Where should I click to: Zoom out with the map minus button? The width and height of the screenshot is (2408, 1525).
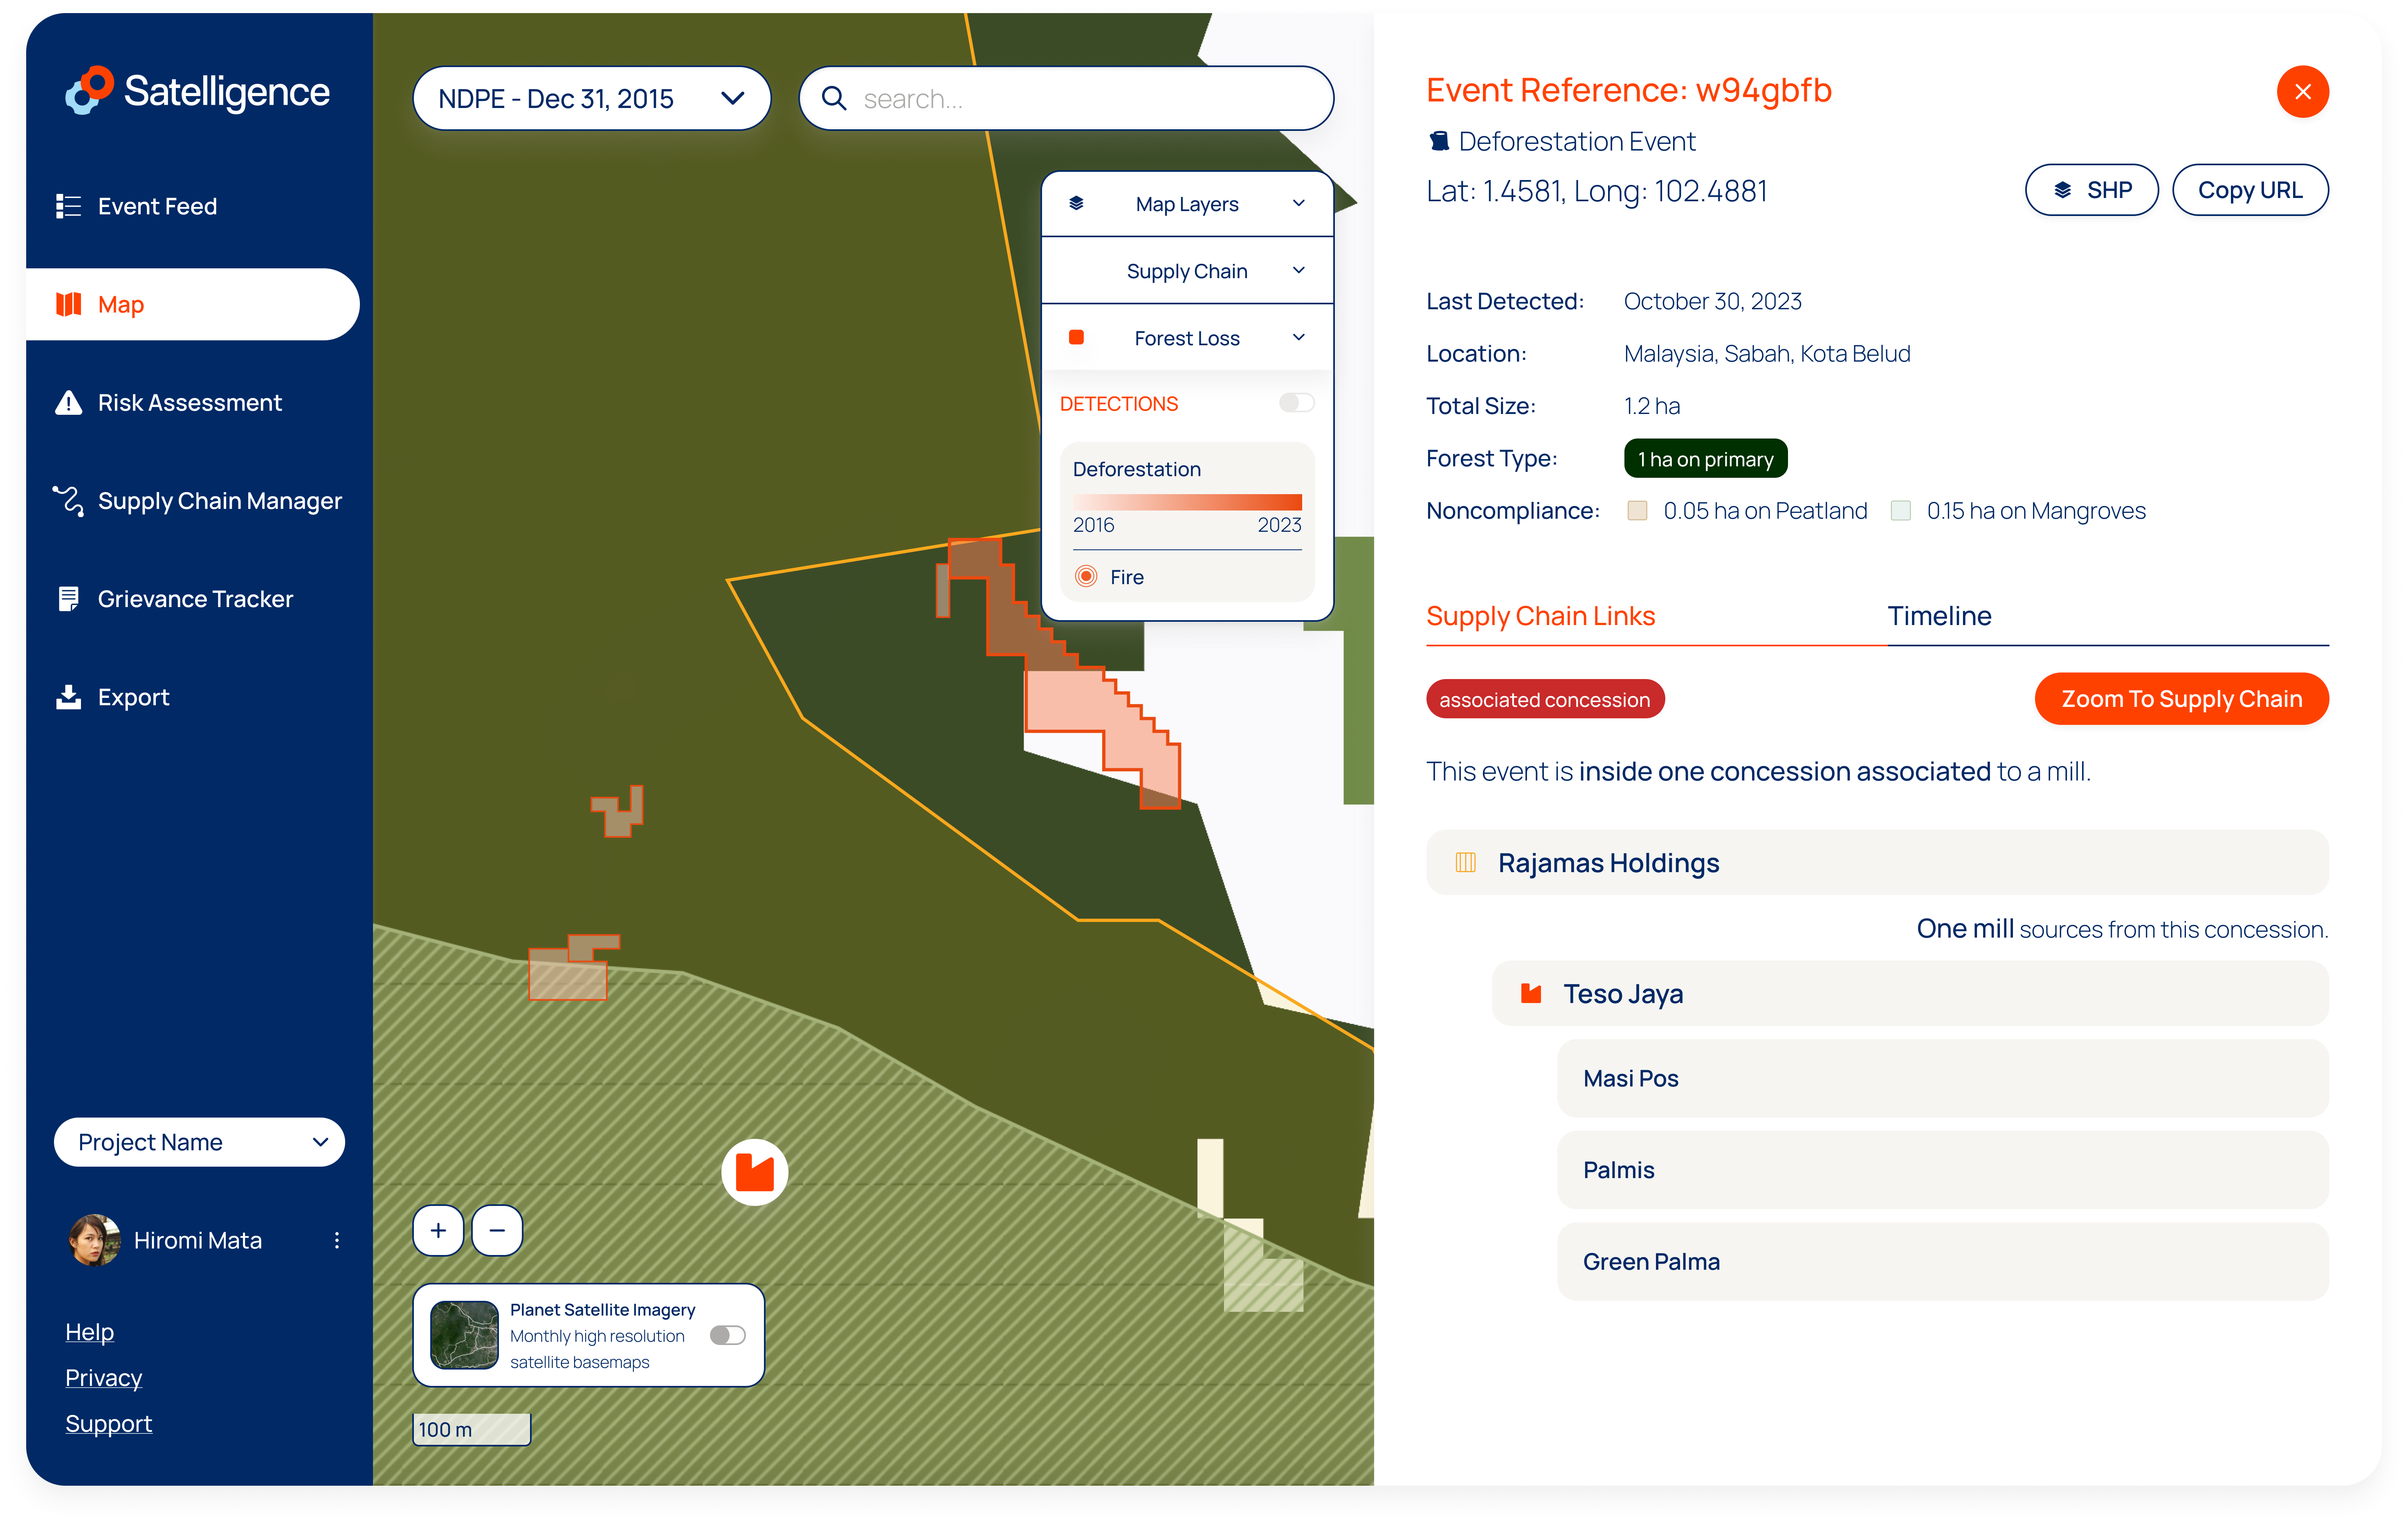[497, 1230]
